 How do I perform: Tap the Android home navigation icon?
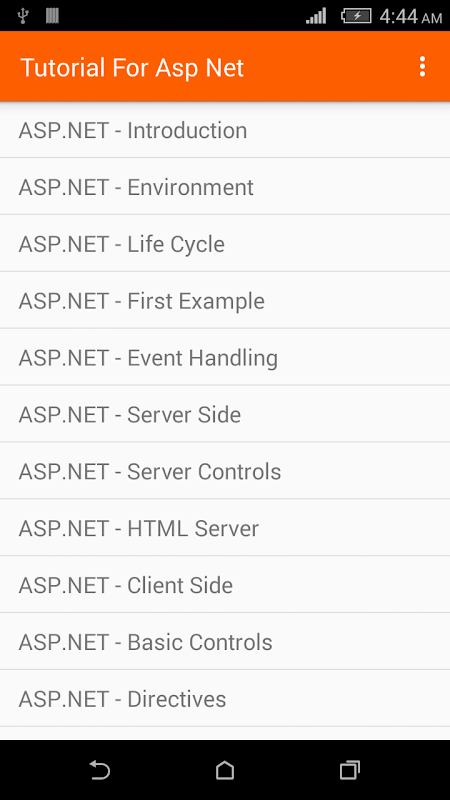tap(225, 770)
